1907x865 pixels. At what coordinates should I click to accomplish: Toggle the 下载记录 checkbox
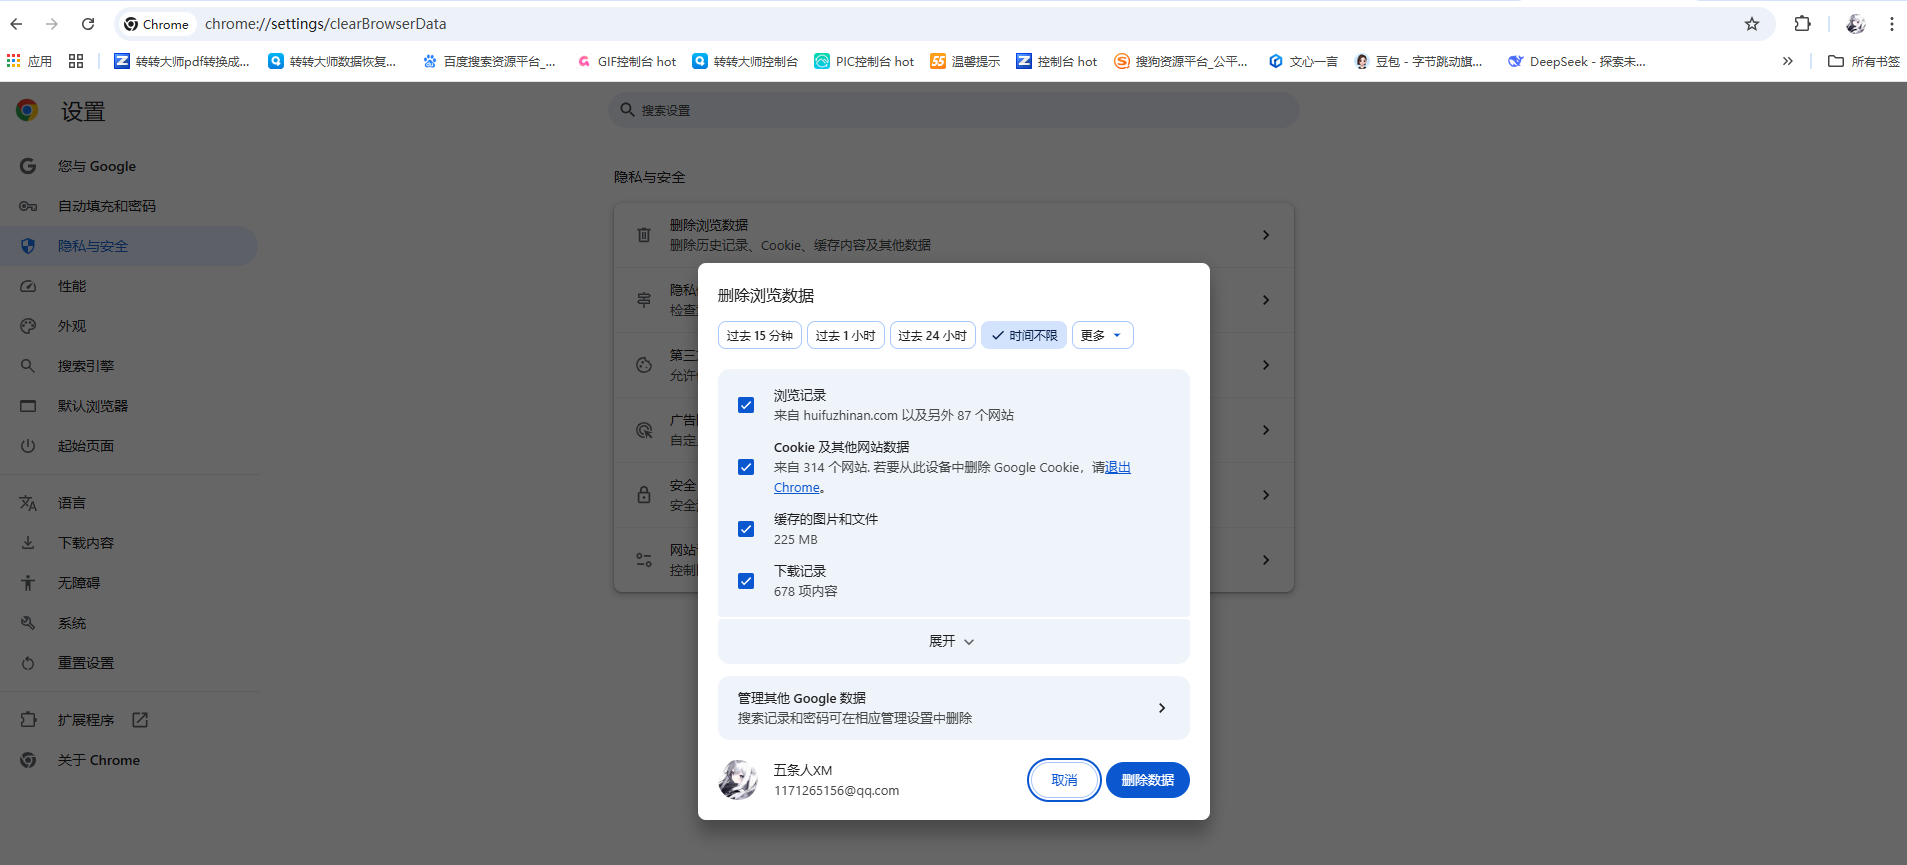[746, 581]
